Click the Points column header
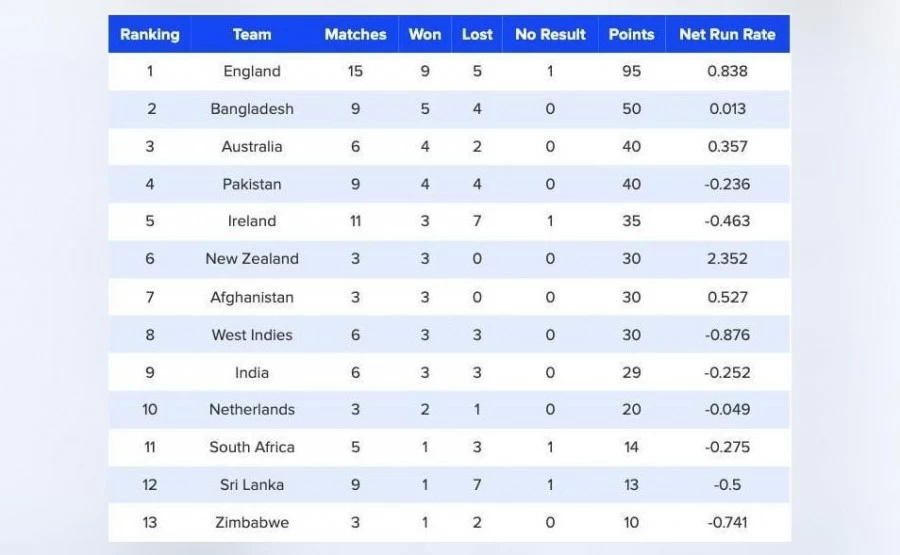 pyautogui.click(x=631, y=34)
